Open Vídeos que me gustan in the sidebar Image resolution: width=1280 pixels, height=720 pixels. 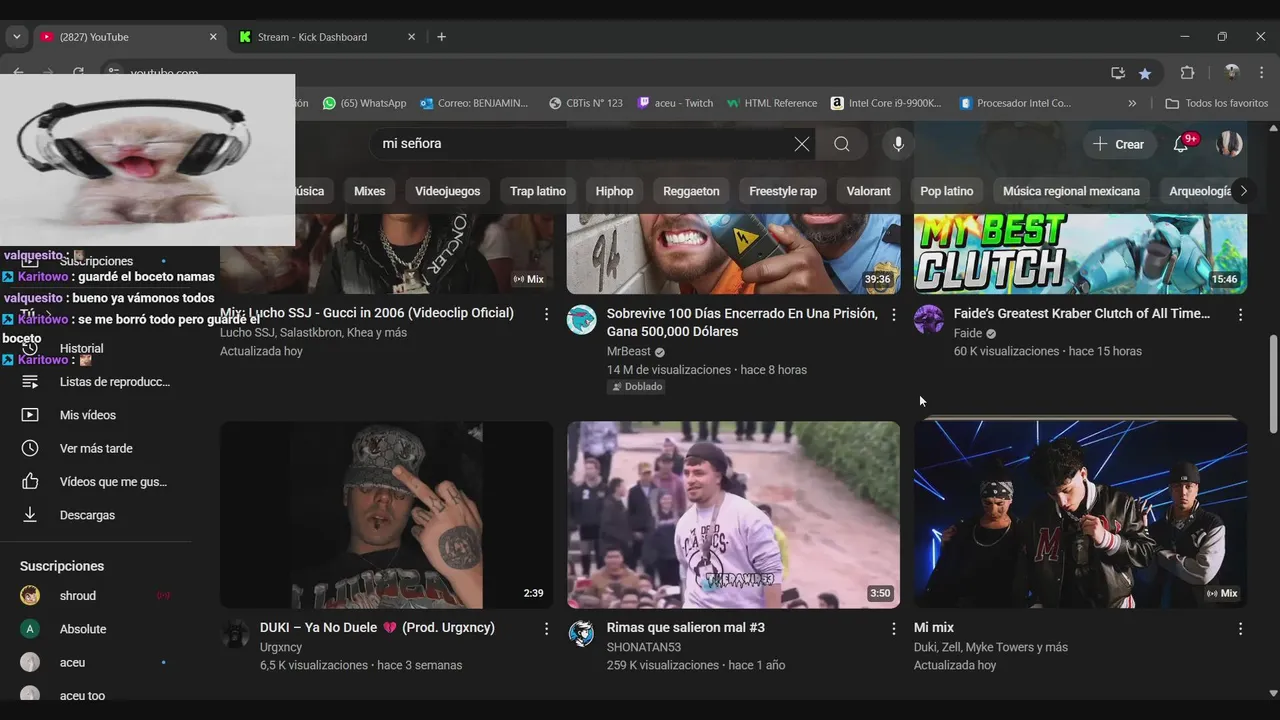coord(96,482)
